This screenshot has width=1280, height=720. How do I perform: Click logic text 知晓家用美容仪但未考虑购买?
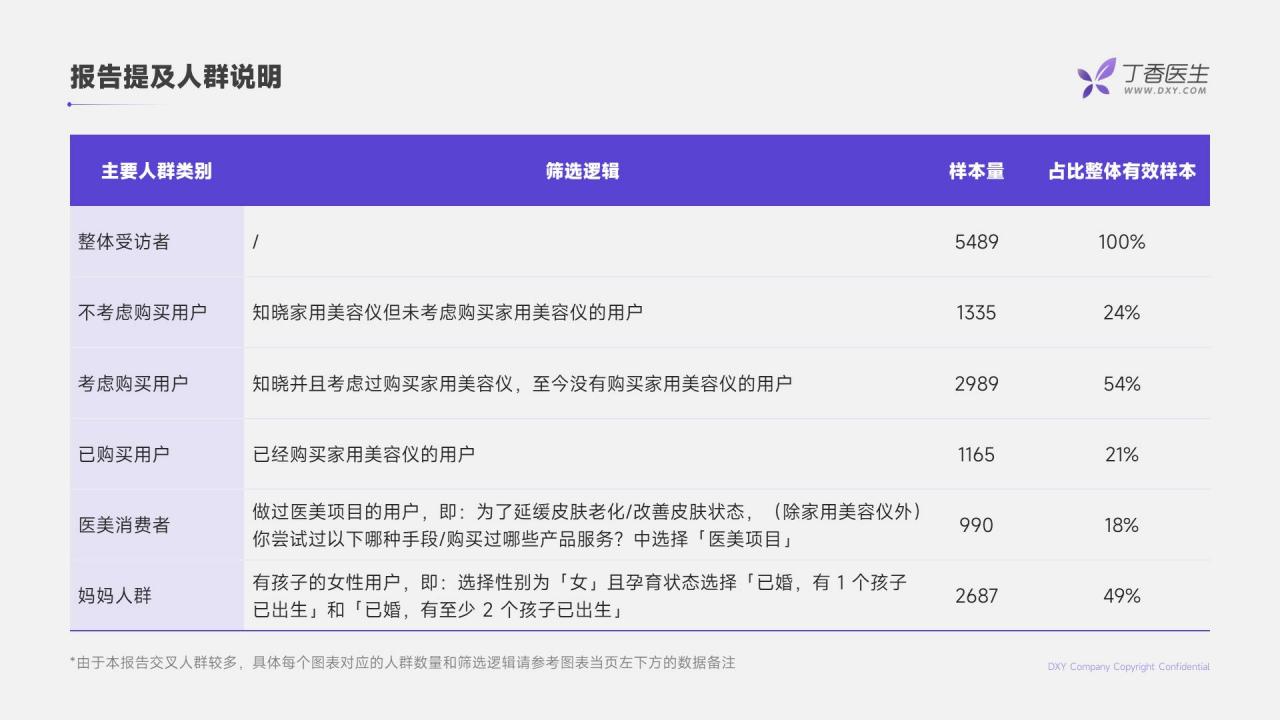(x=447, y=312)
